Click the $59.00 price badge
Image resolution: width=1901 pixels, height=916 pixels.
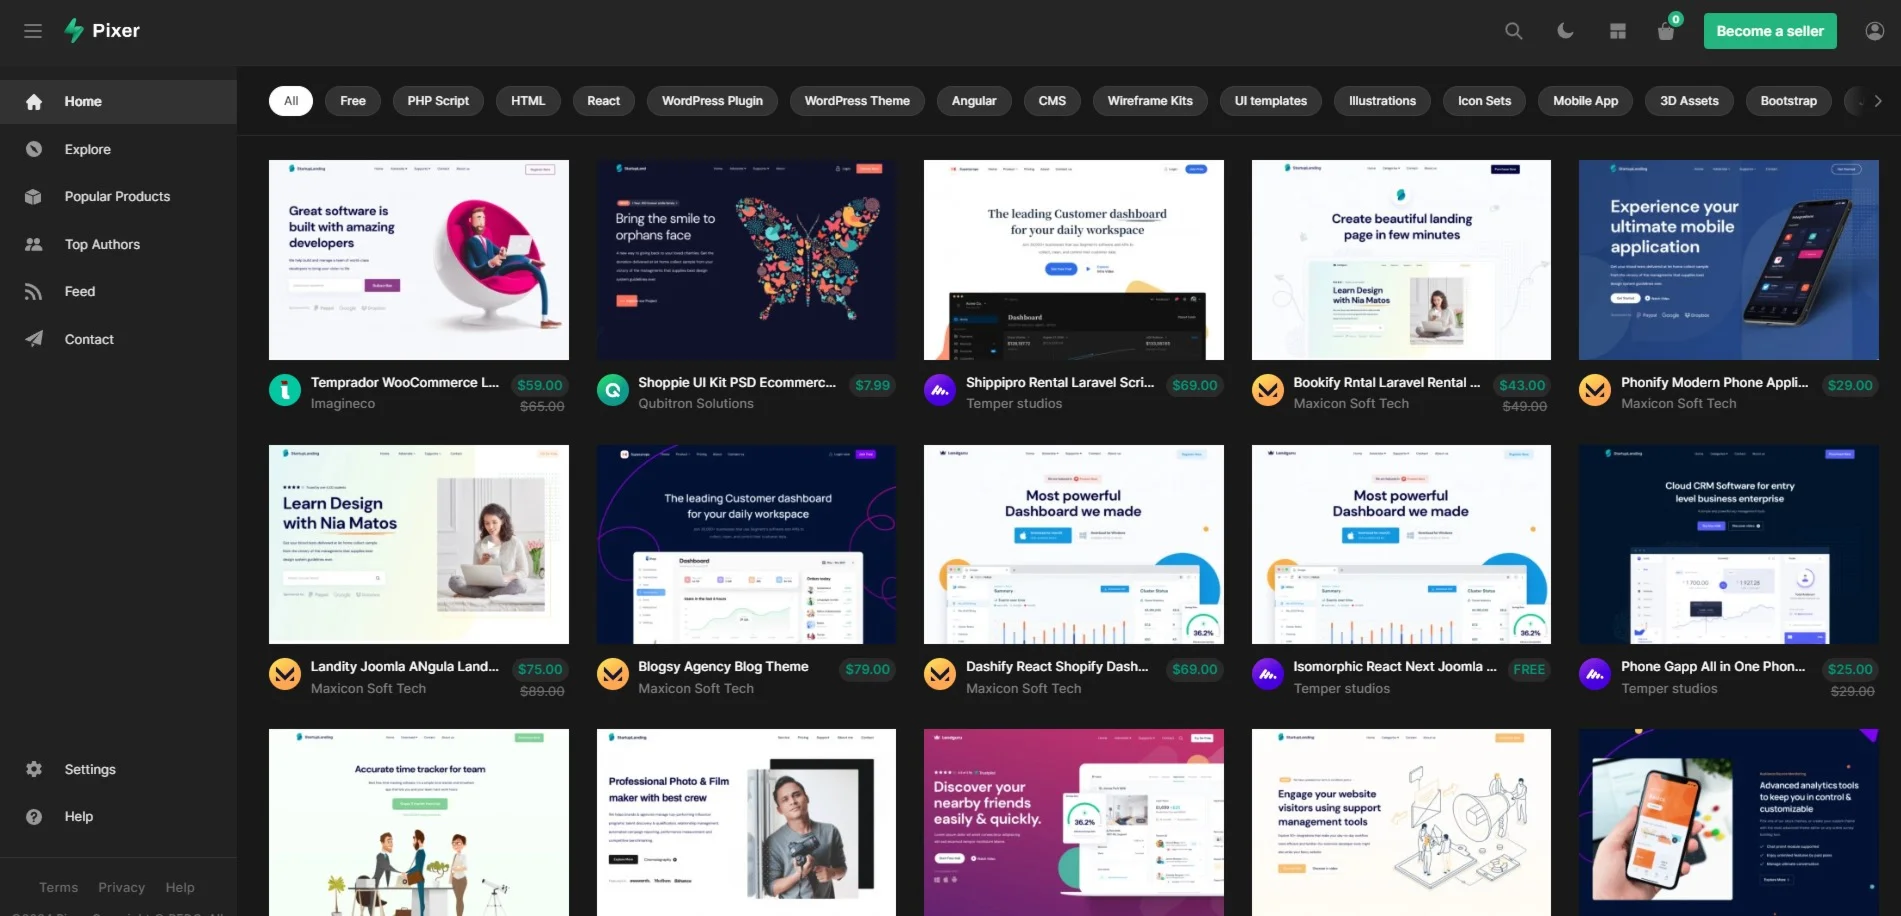tap(540, 385)
